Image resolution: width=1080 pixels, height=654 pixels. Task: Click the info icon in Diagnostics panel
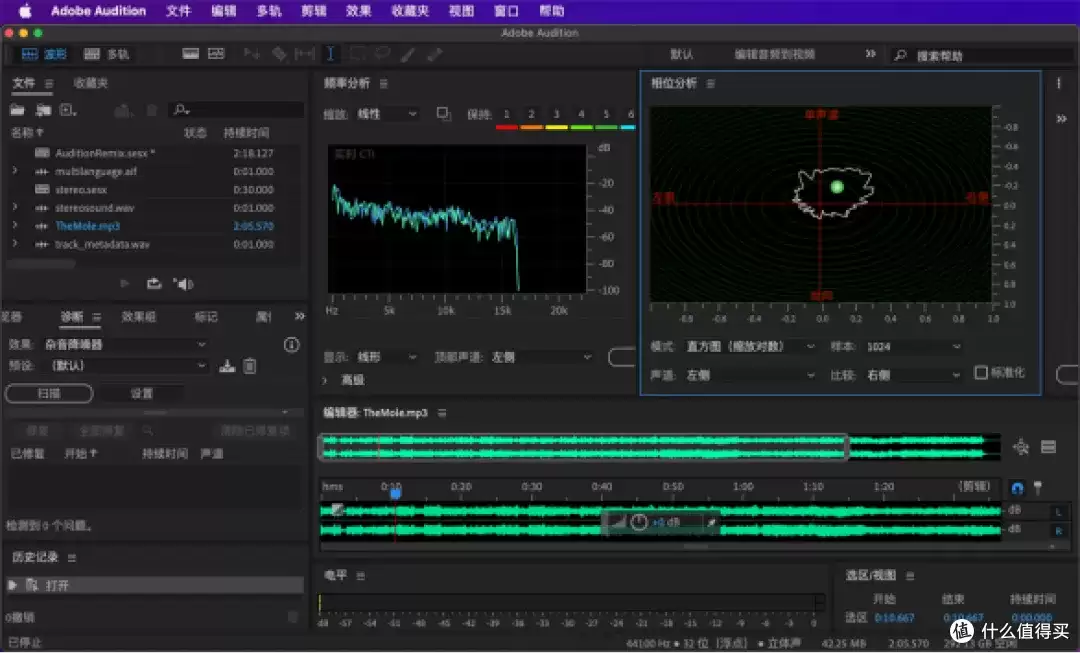(291, 345)
